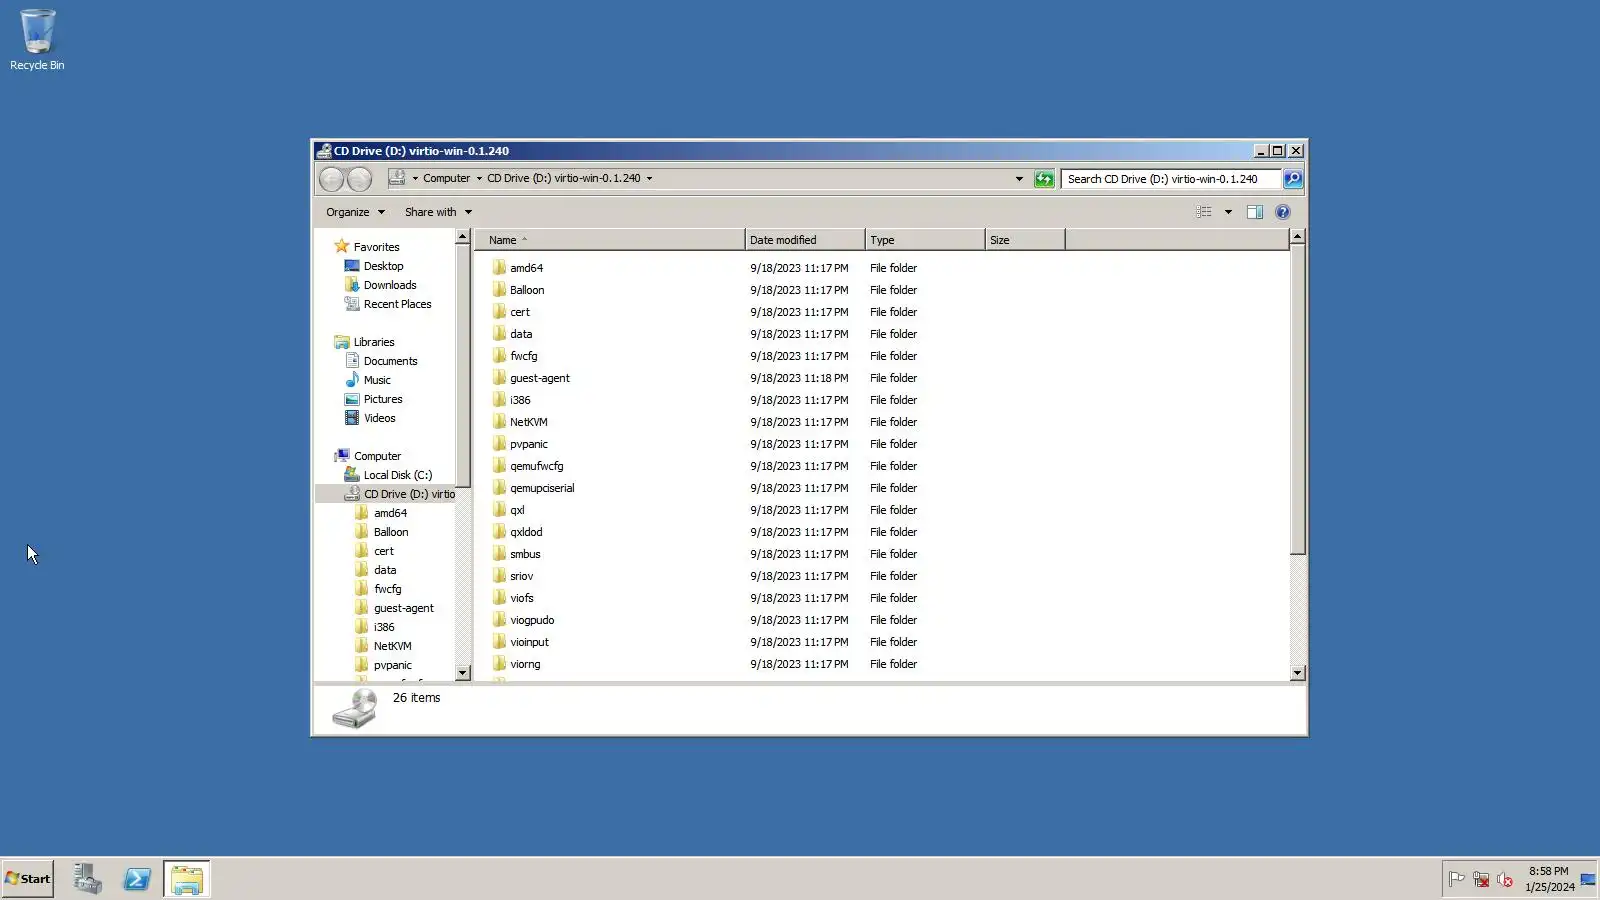Click the file list scroll down arrow
The width and height of the screenshot is (1600, 900).
[x=1297, y=673]
